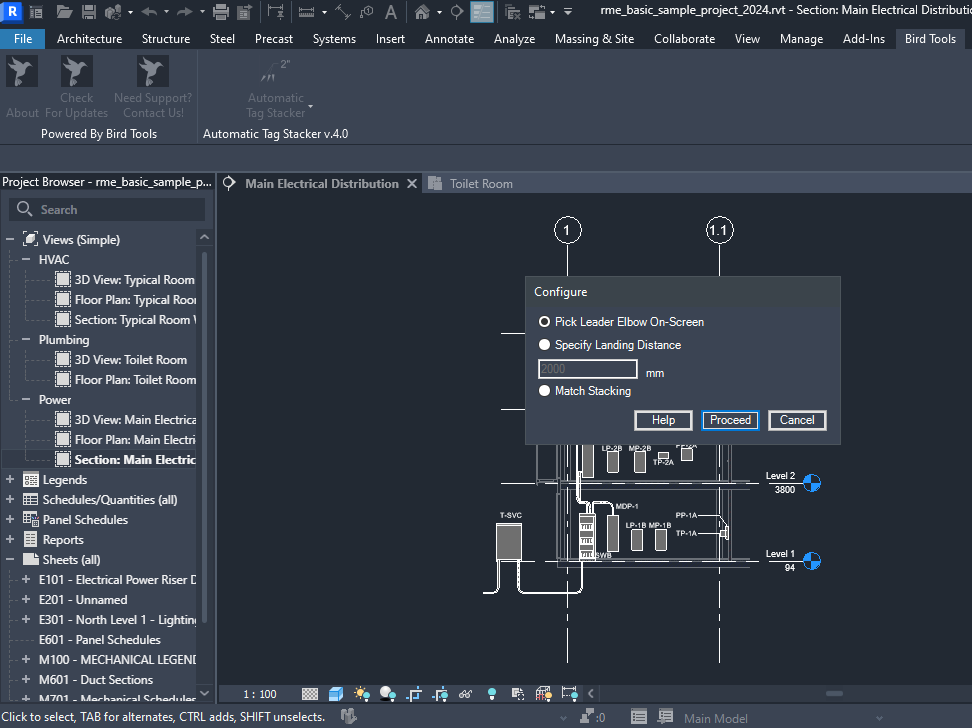Collapse the HVAC views group
The width and height of the screenshot is (972, 728).
coord(27,260)
